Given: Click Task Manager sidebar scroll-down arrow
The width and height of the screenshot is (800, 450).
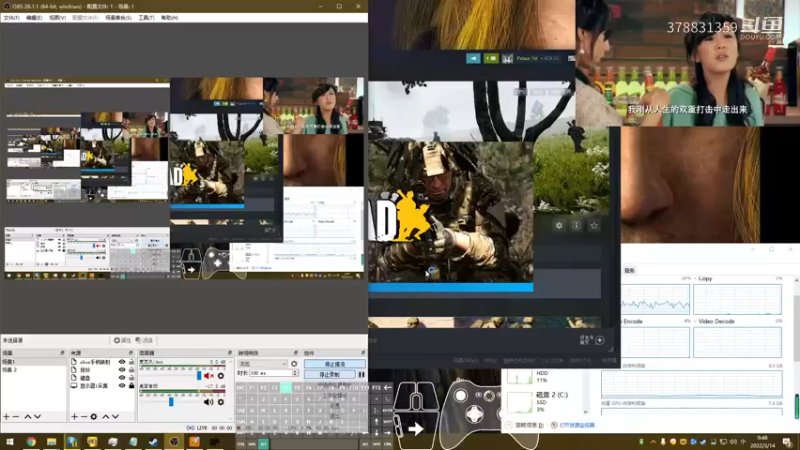Looking at the screenshot, I should 585,412.
